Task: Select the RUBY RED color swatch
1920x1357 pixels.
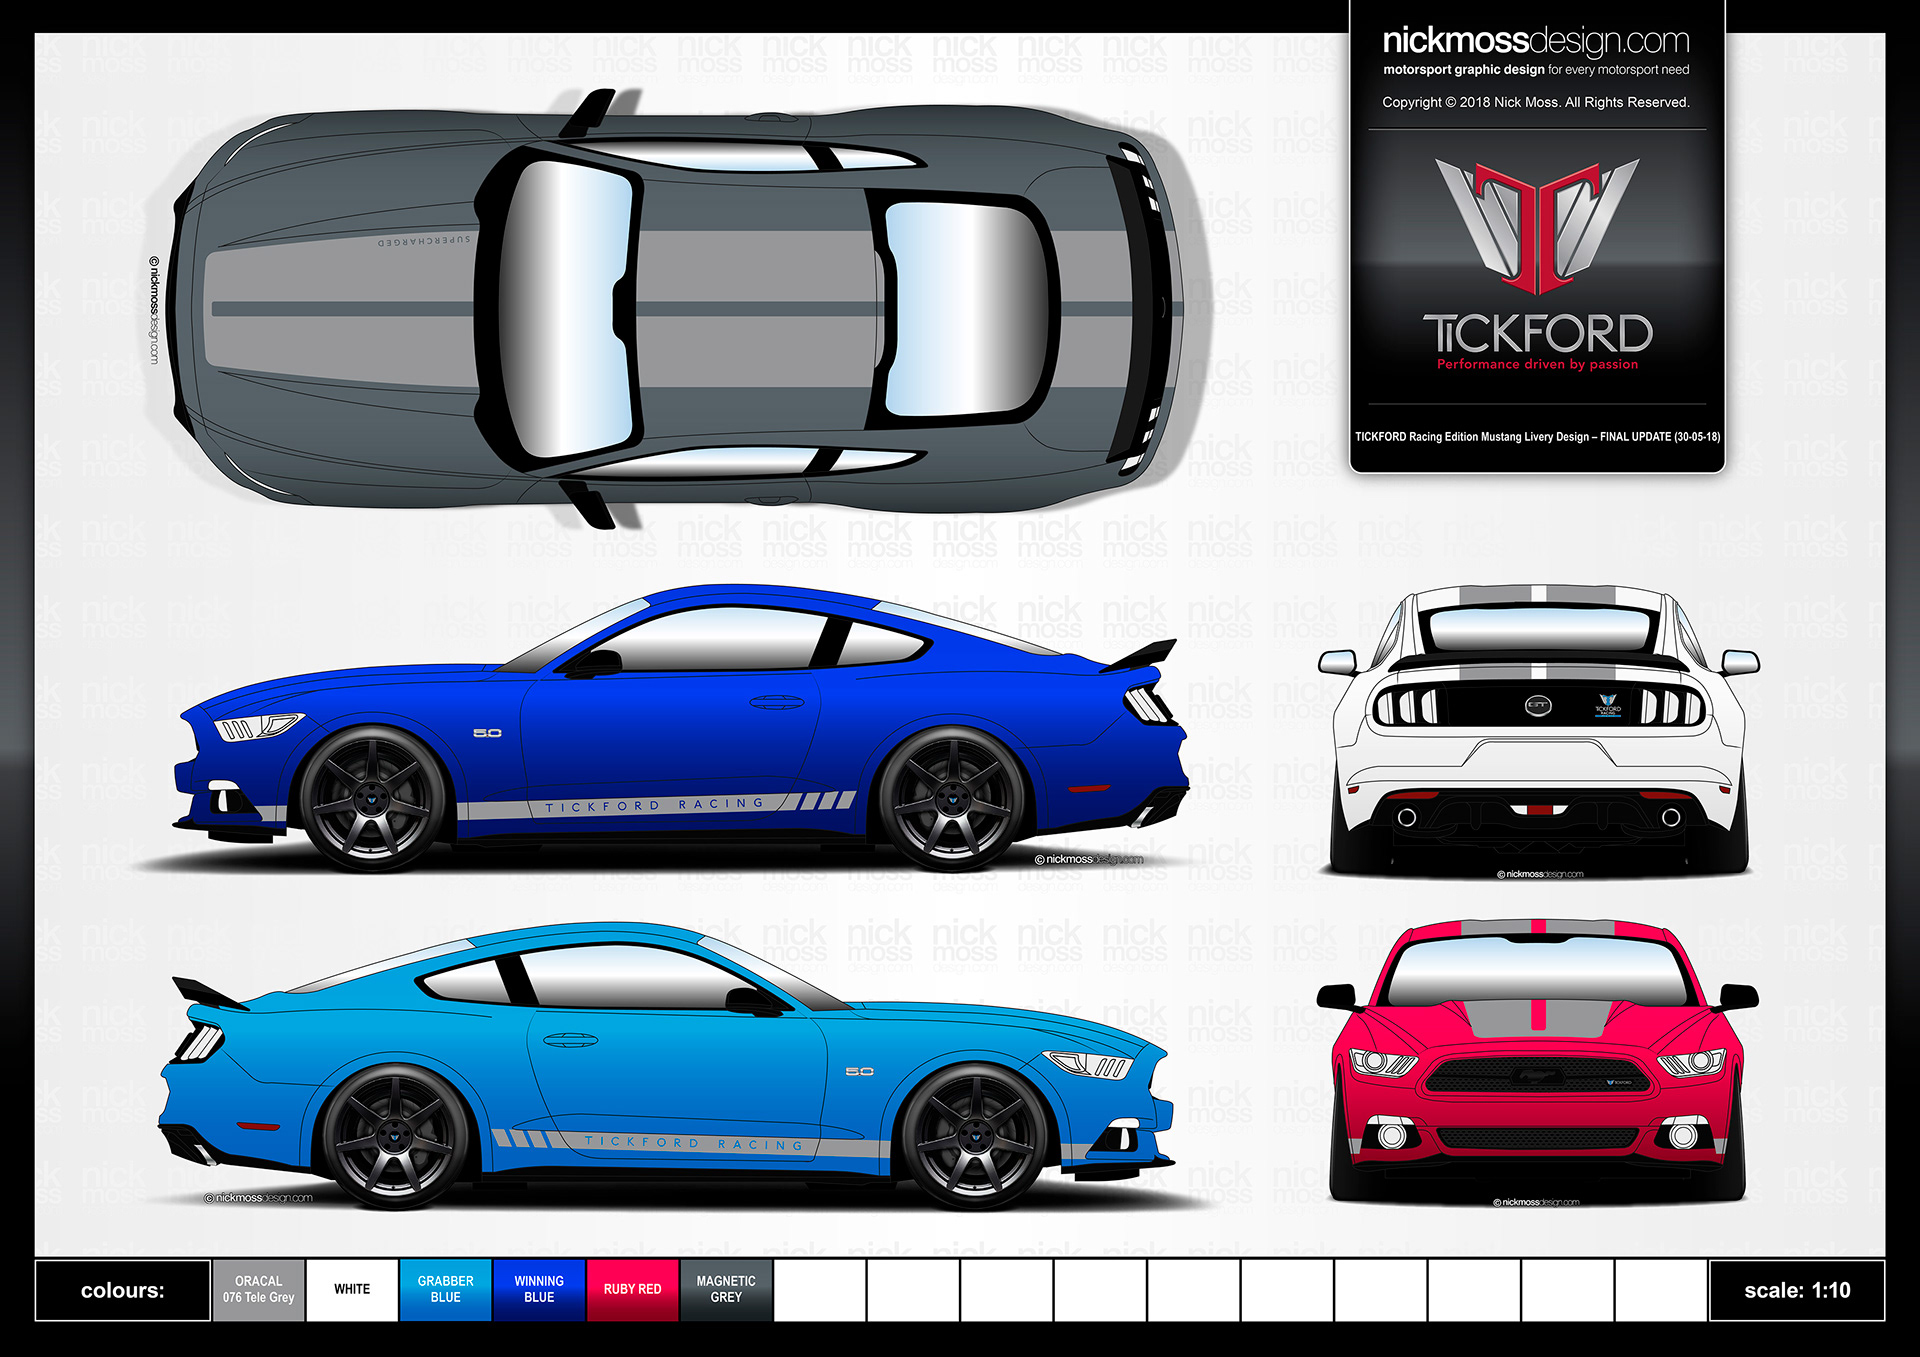Action: point(632,1289)
